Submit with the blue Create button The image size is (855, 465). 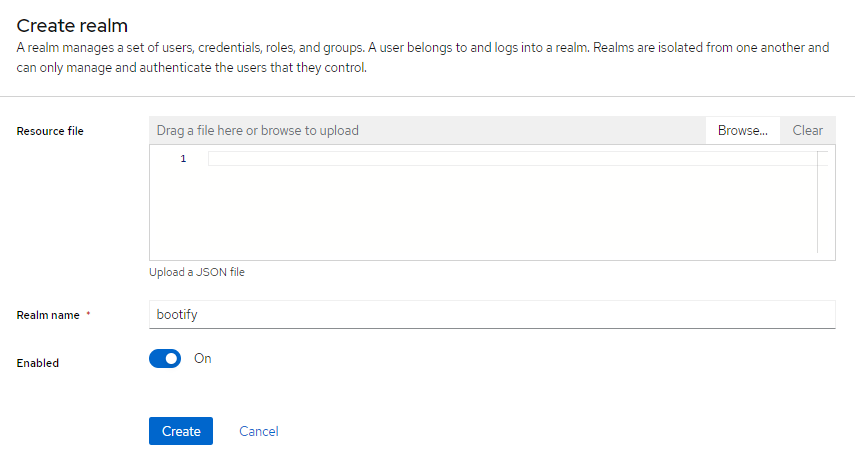click(x=181, y=431)
